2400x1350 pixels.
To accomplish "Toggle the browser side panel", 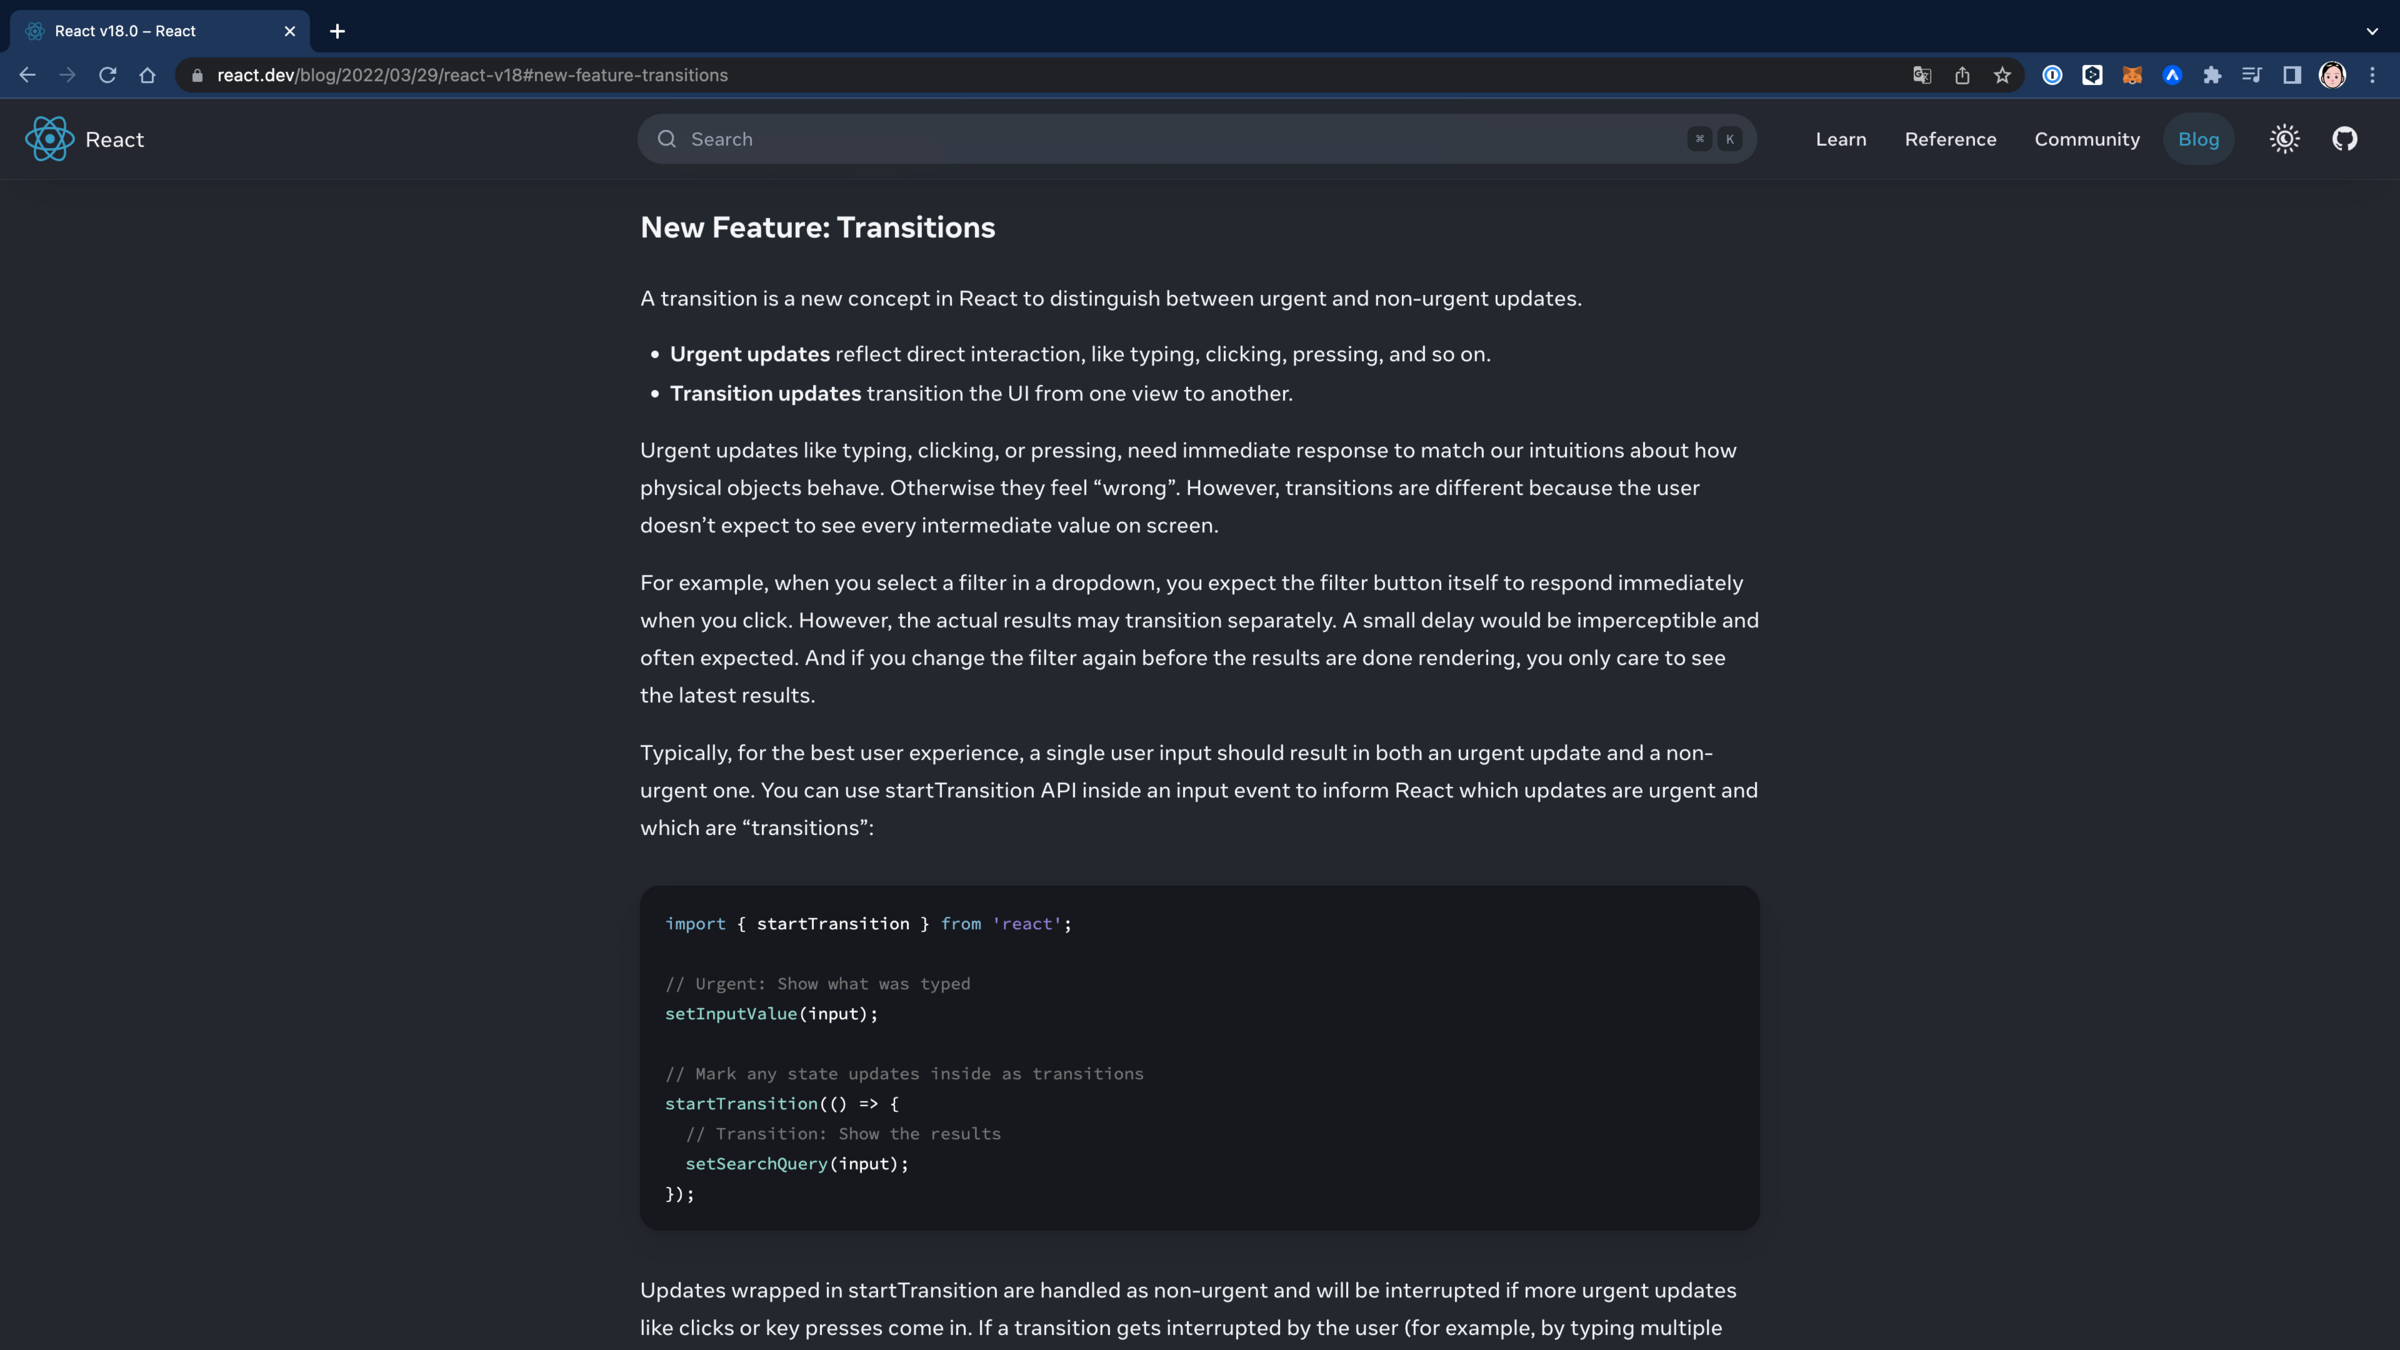I will tap(2292, 75).
